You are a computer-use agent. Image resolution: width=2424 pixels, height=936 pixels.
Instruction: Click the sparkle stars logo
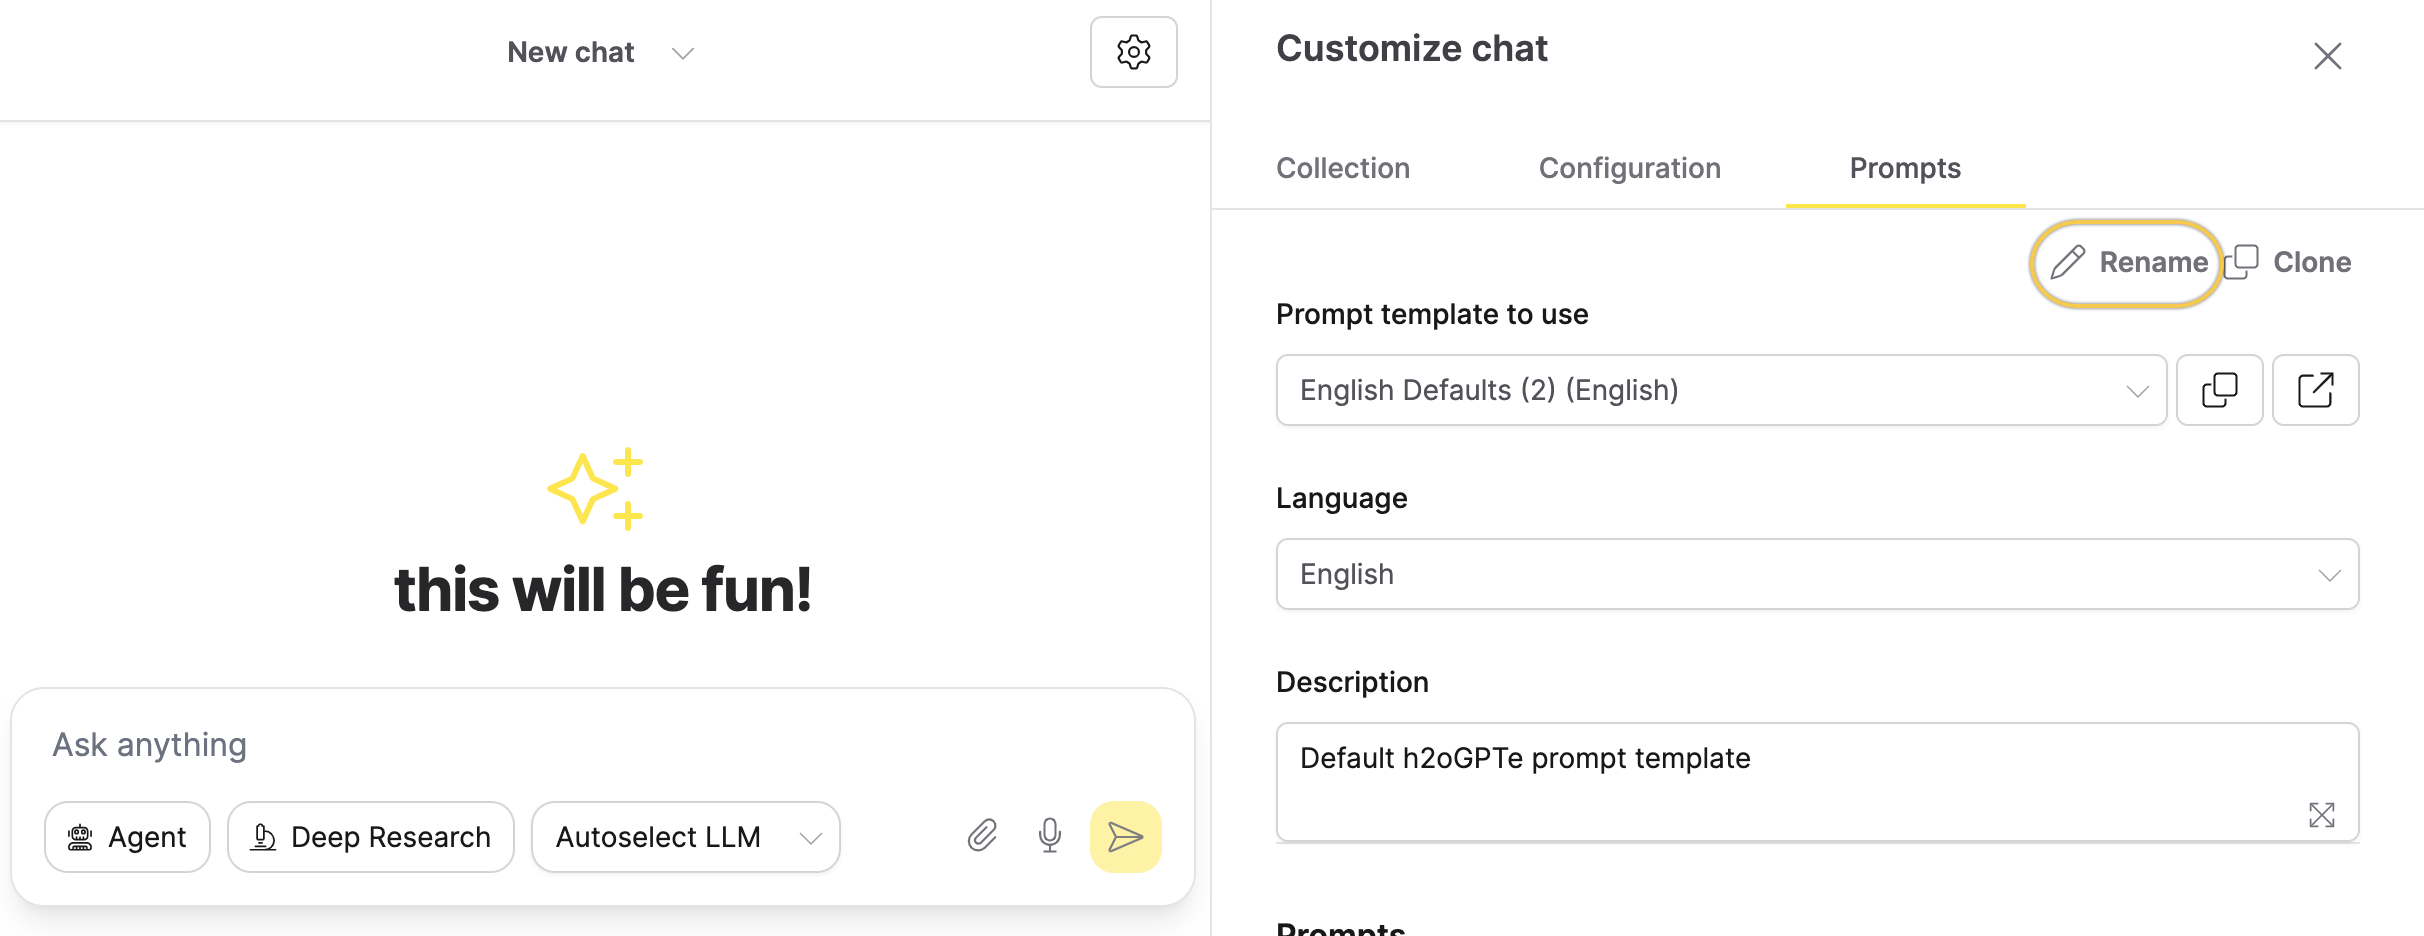[x=596, y=488]
